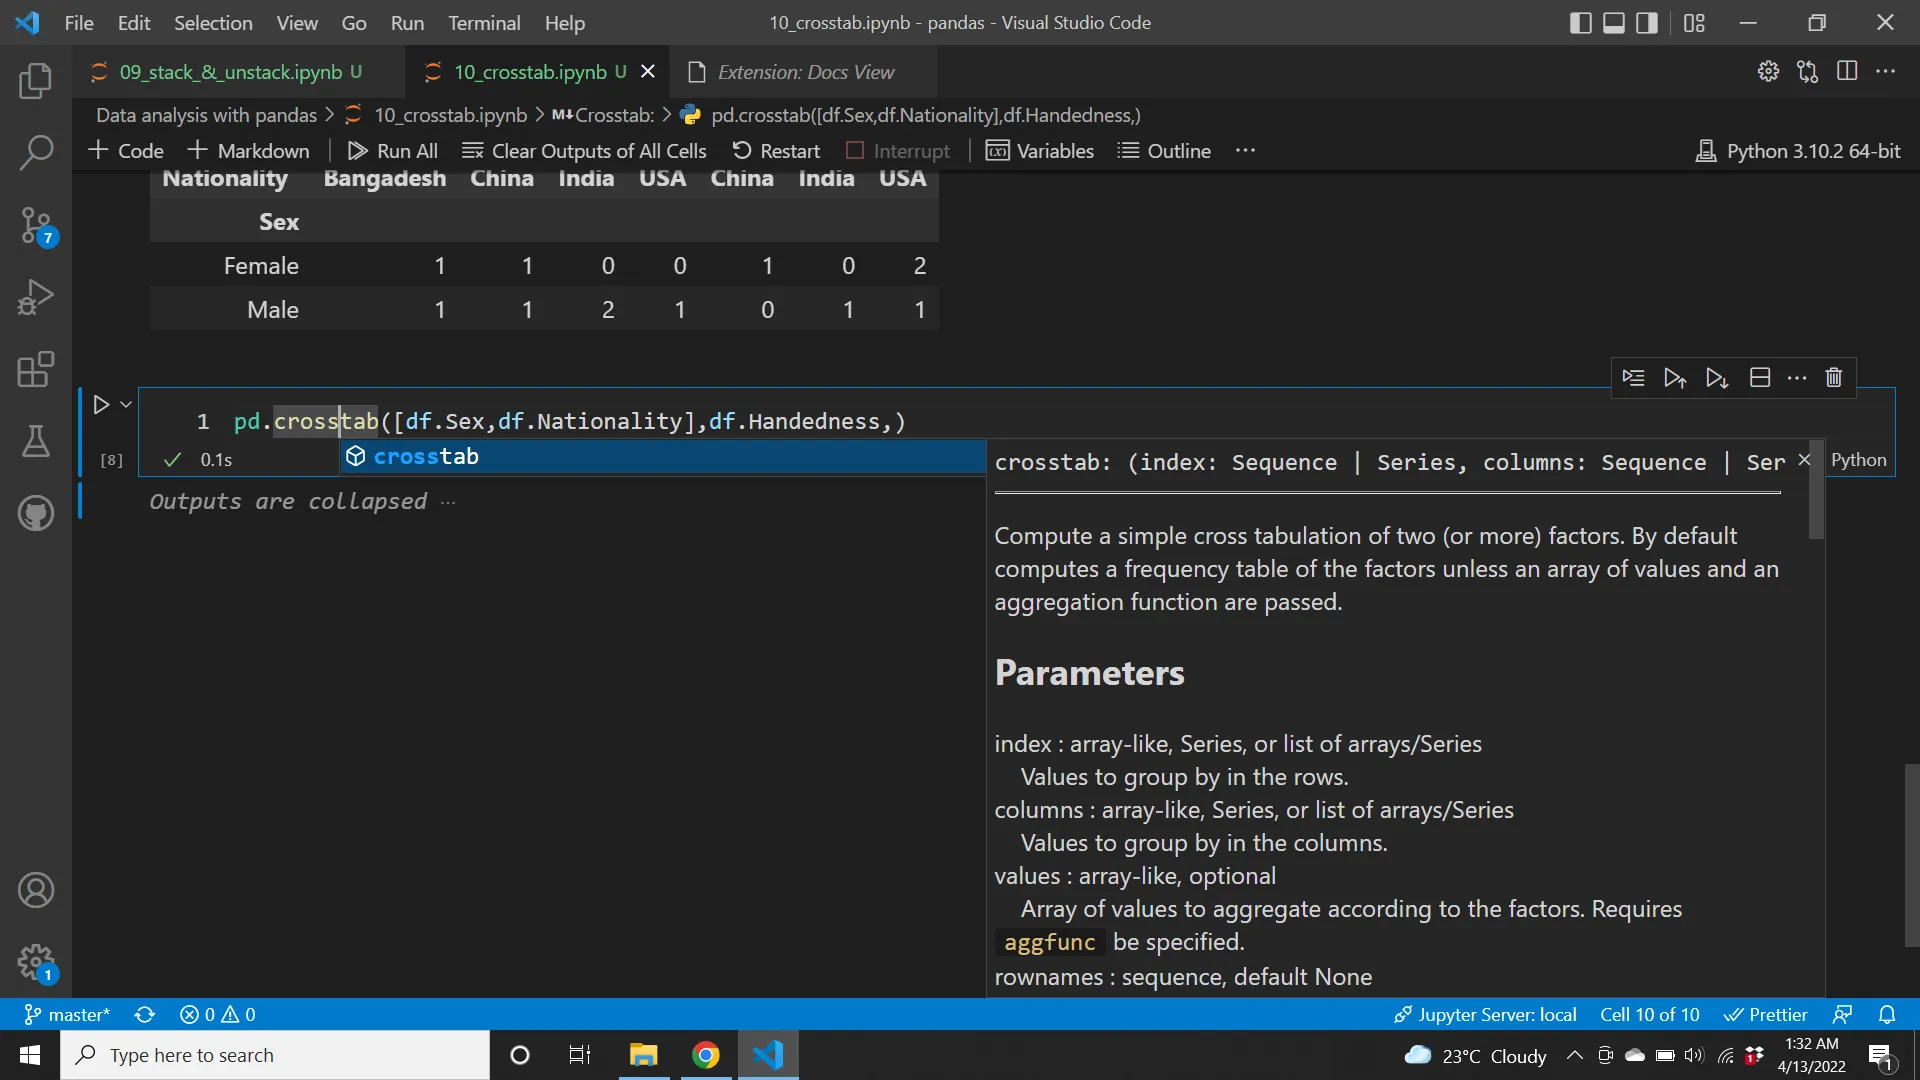The image size is (1920, 1080).
Task: Open the notebook Outline view
Action: (x=1163, y=150)
